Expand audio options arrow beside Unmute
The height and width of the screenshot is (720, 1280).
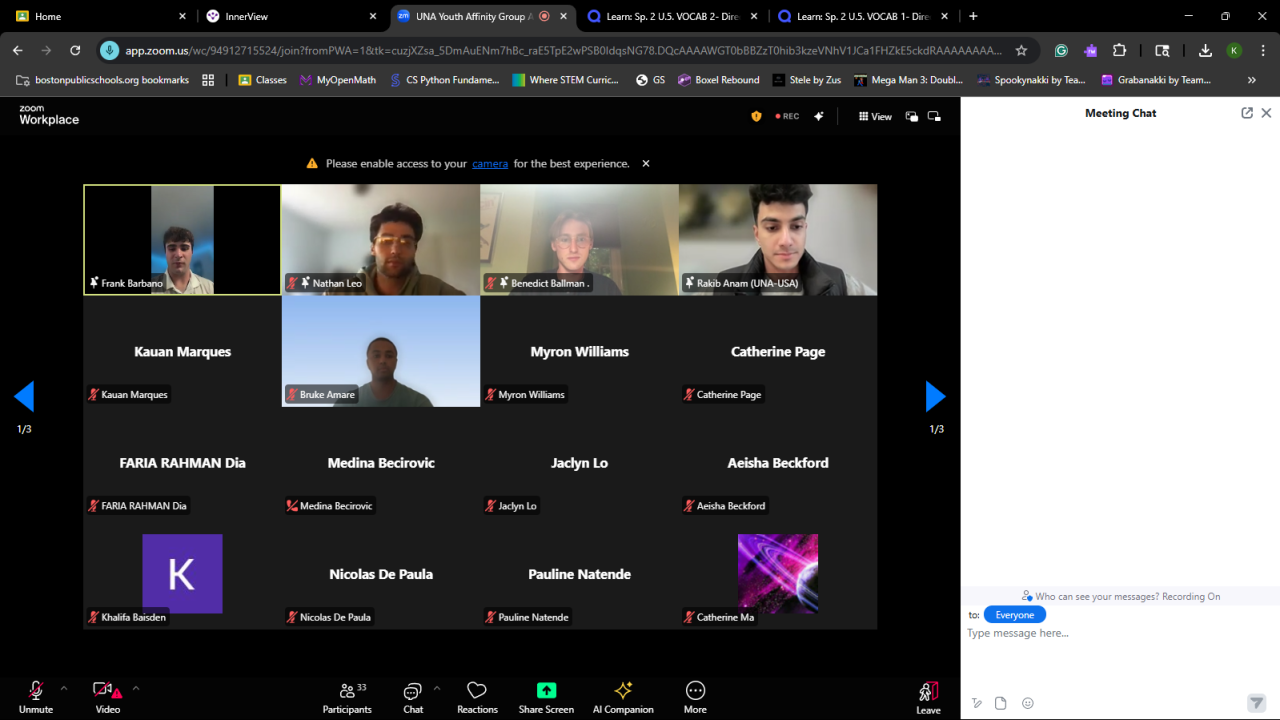point(64,688)
